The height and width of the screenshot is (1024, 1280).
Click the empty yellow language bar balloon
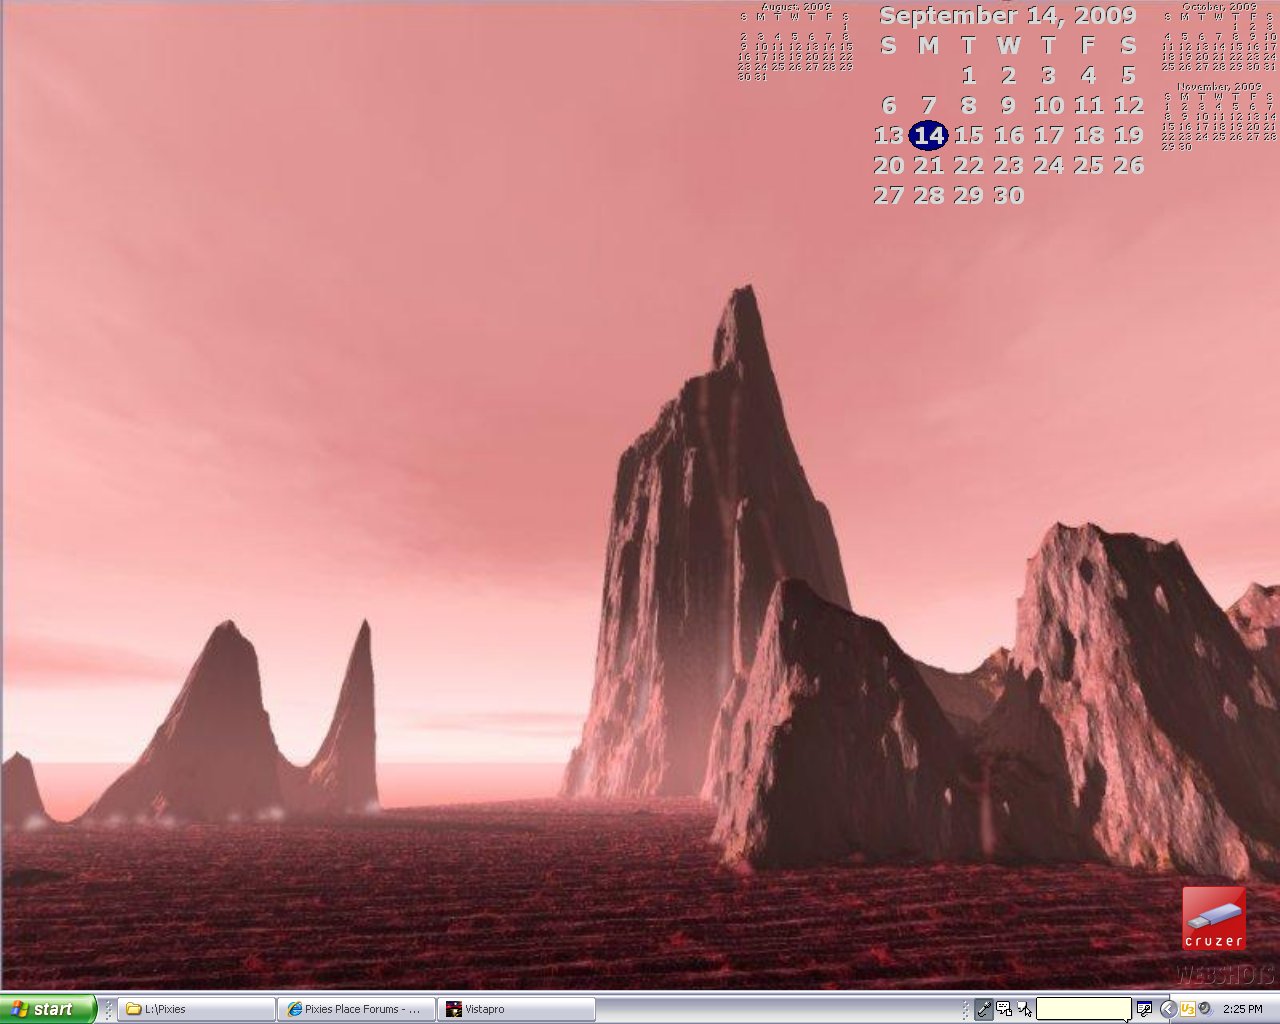point(1083,1009)
